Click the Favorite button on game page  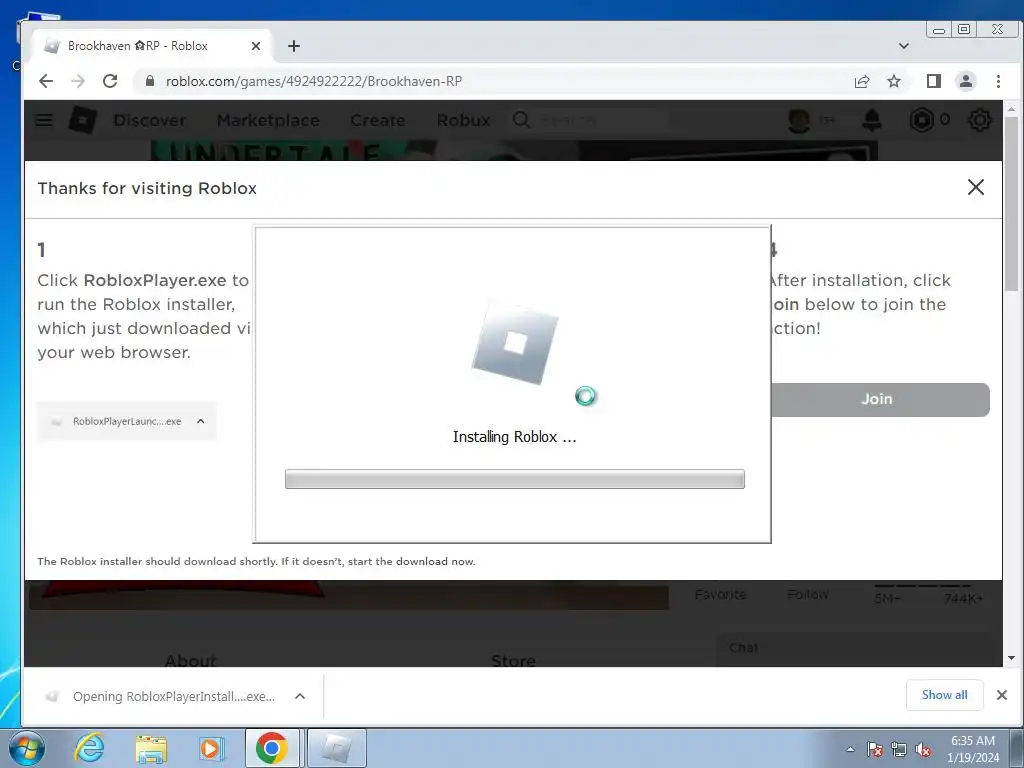click(x=720, y=595)
